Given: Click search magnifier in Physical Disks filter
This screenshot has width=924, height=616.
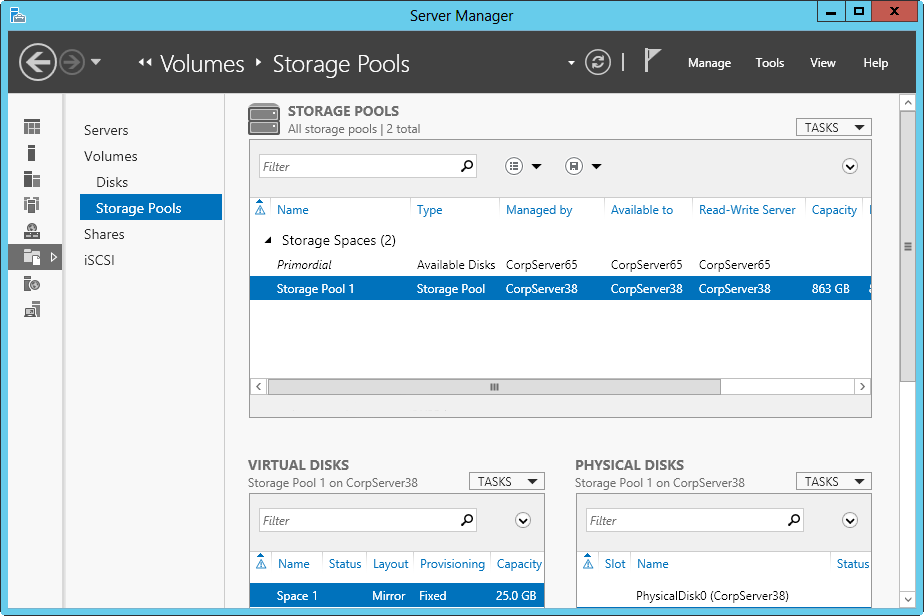Looking at the screenshot, I should tap(794, 520).
